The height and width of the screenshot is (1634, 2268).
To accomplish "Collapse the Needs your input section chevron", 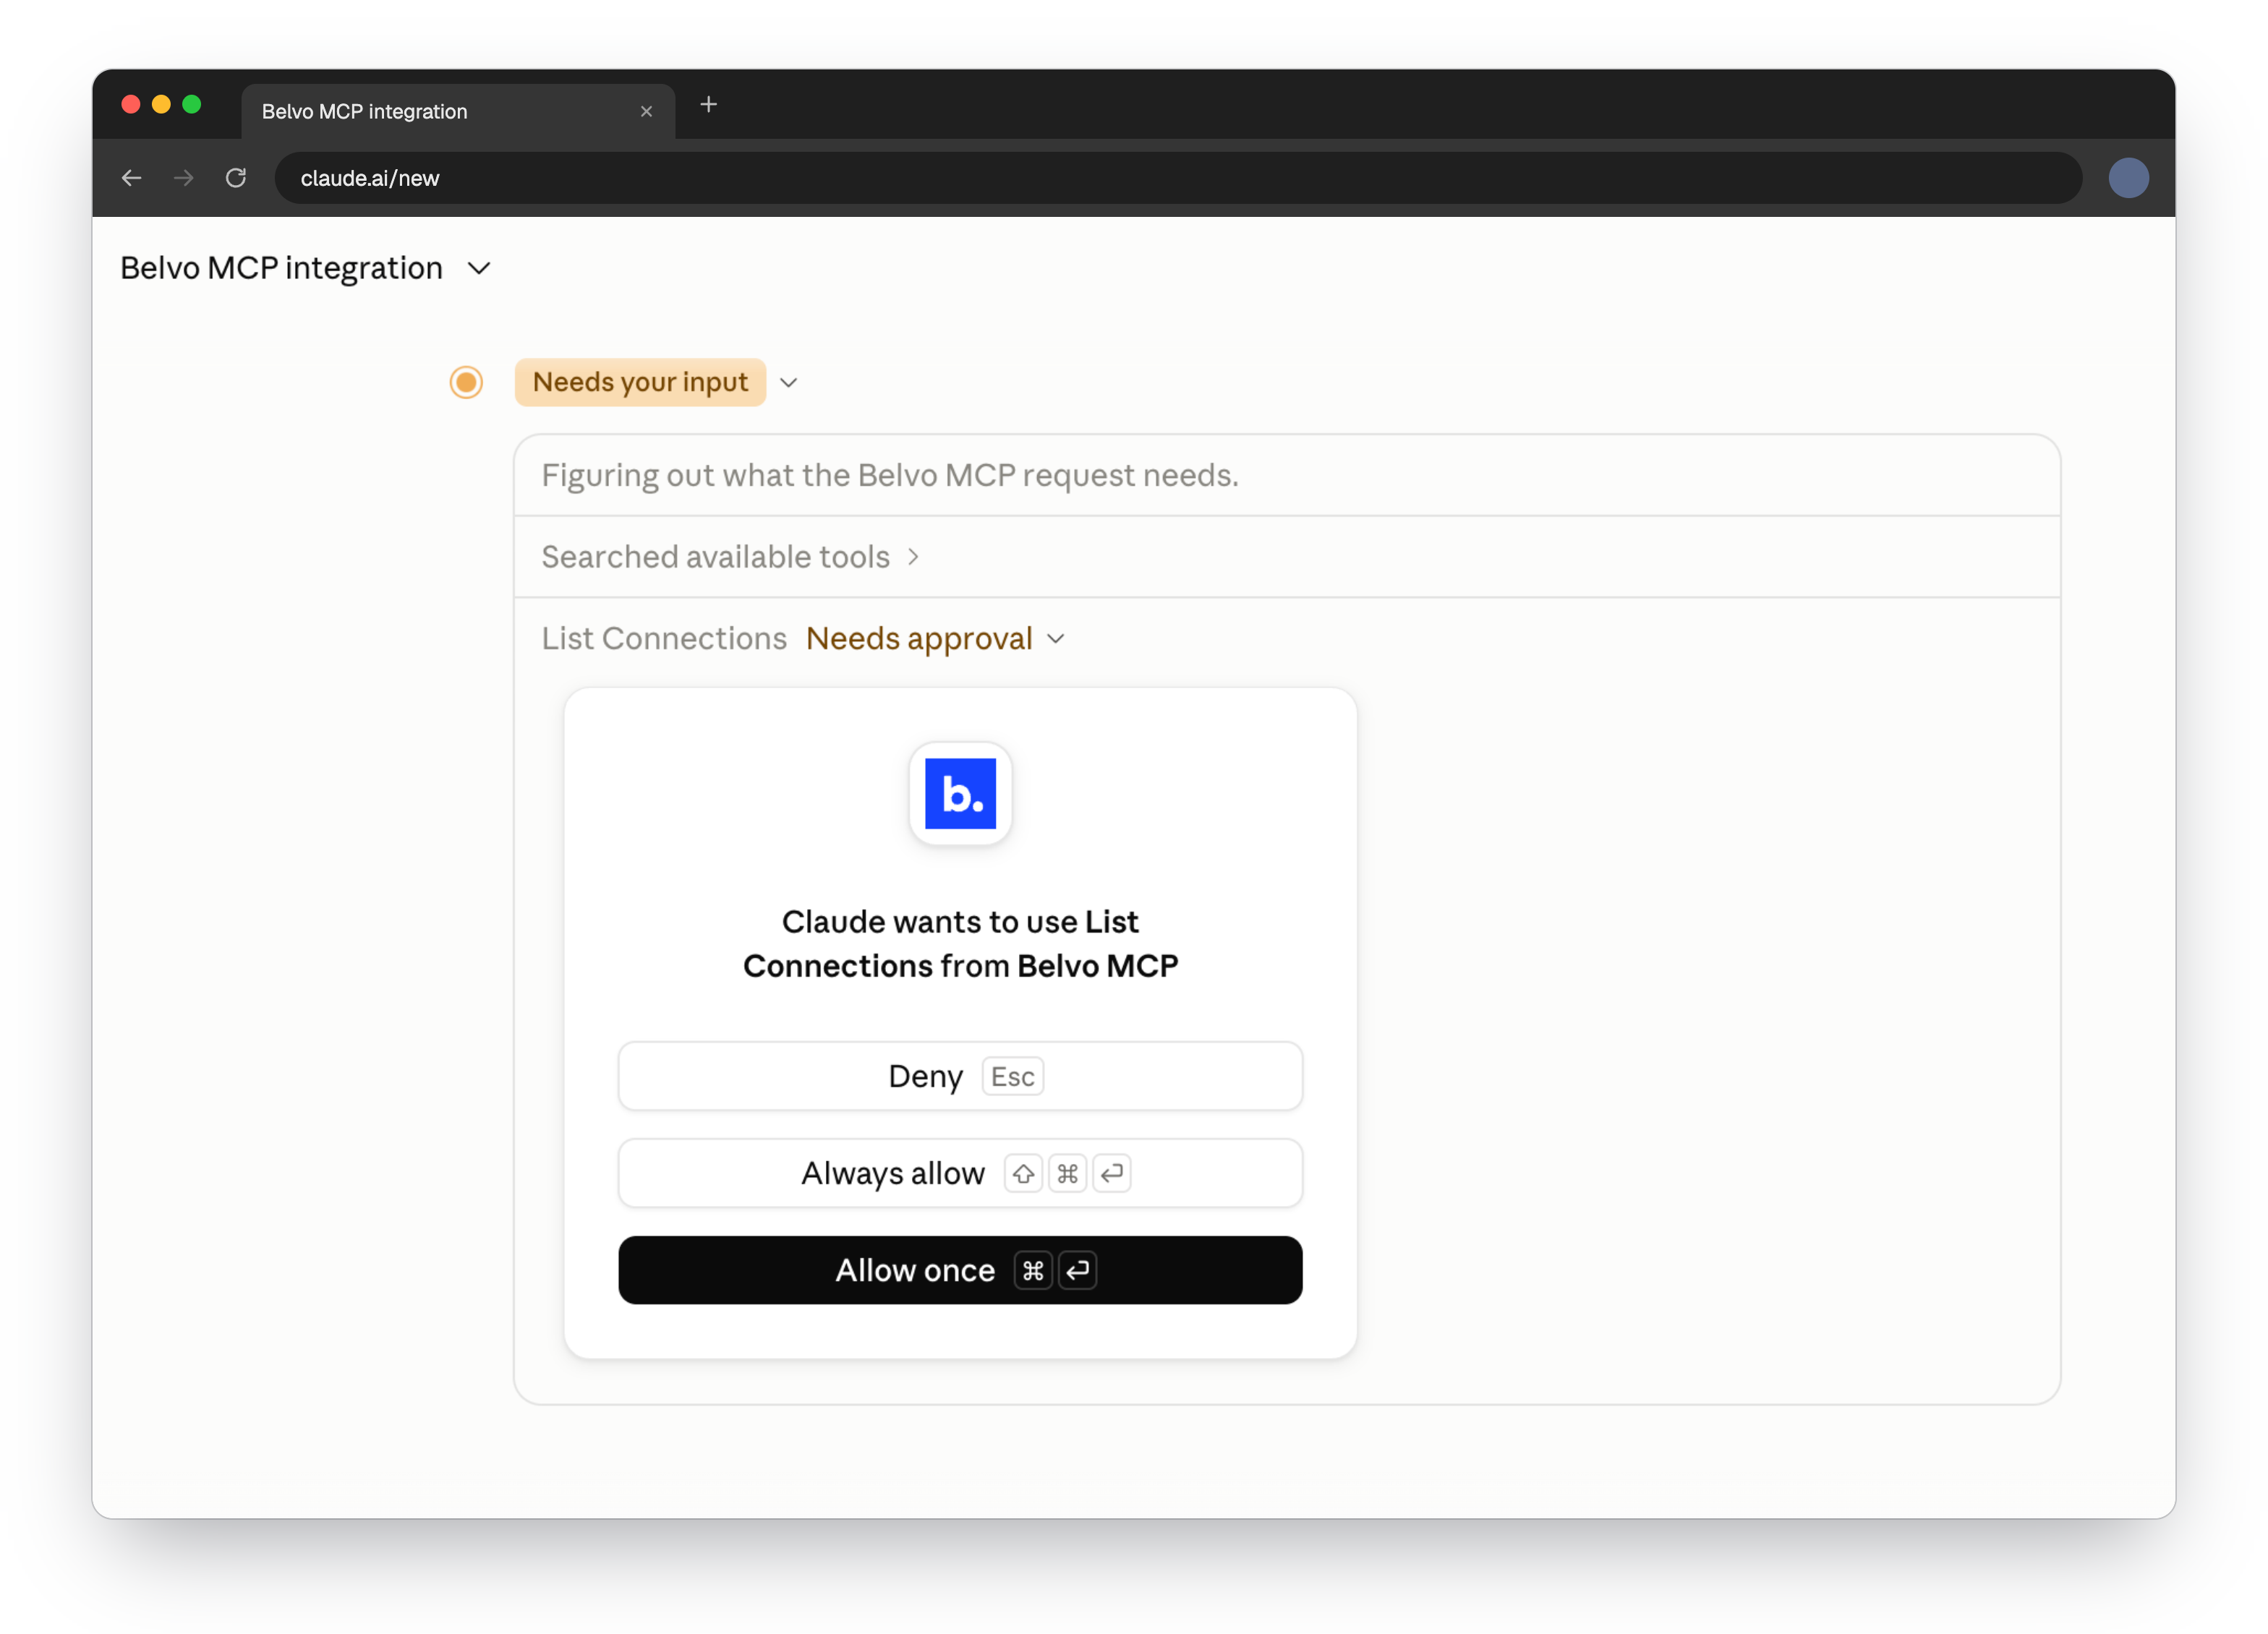I will click(x=788, y=383).
